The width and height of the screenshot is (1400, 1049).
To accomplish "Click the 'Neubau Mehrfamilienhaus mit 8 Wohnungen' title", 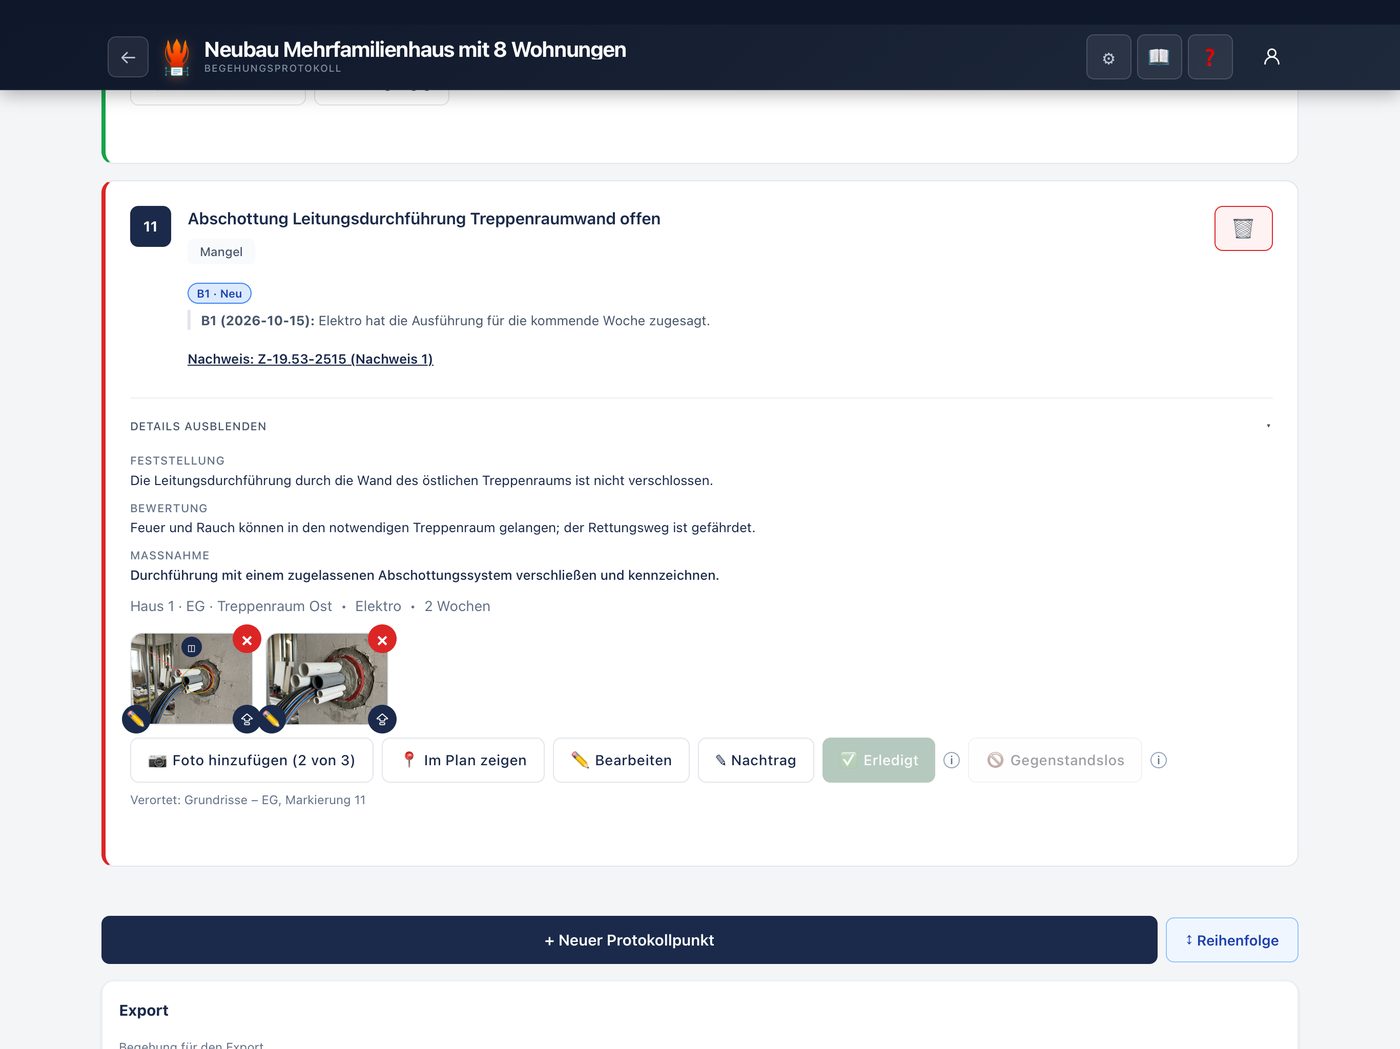I will tap(415, 50).
